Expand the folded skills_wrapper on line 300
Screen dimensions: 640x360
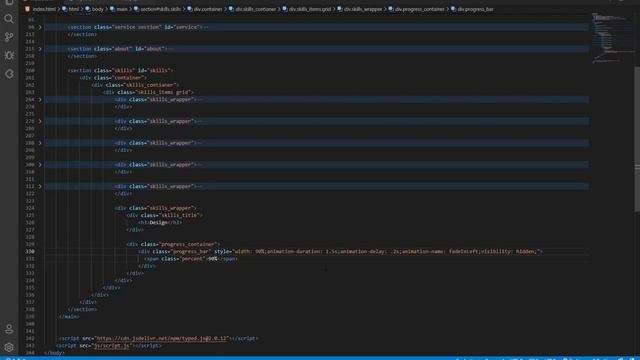40,164
